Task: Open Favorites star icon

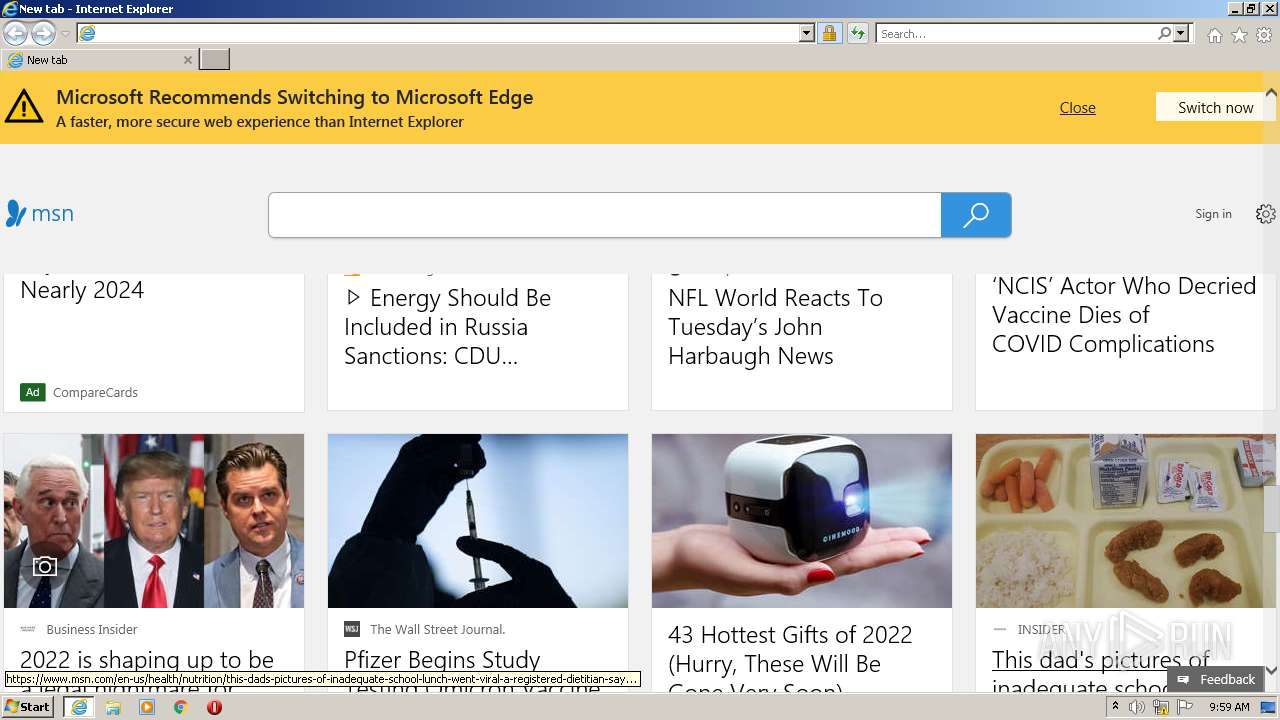Action: pyautogui.click(x=1239, y=35)
